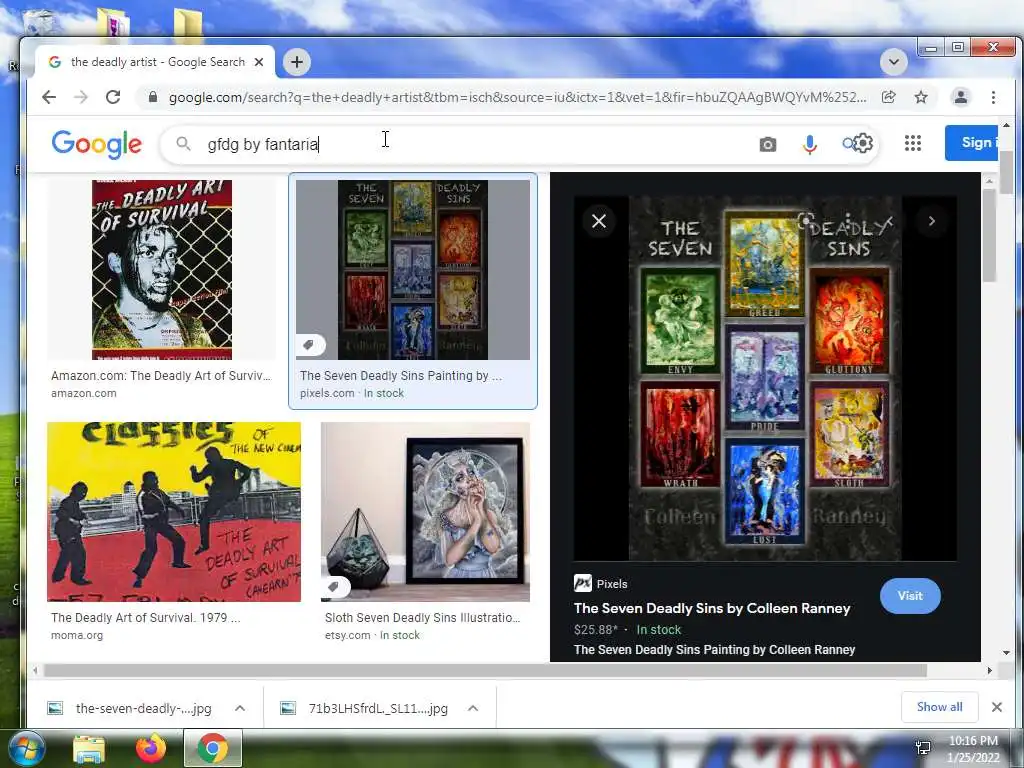Screen dimensions: 1024x768
Task: Open Deadly Art of Survival Amazon thumbnail
Action: click(162, 270)
